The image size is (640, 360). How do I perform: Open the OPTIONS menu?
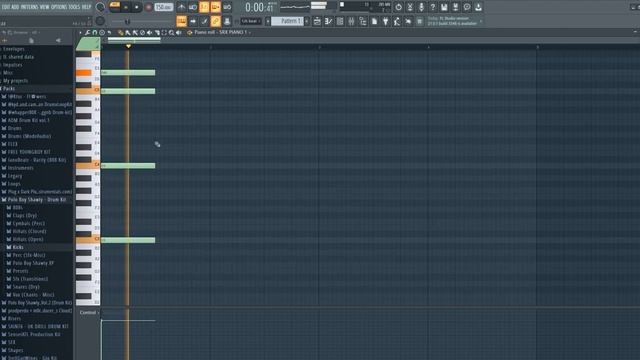(x=59, y=7)
